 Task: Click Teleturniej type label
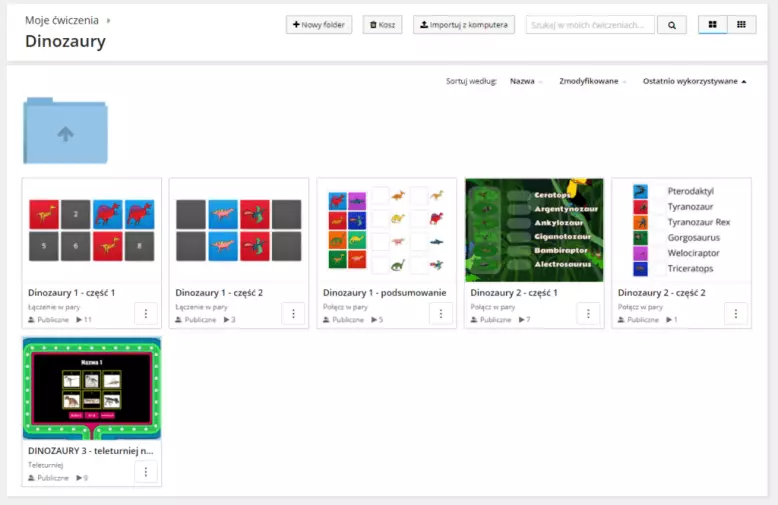click(46, 465)
